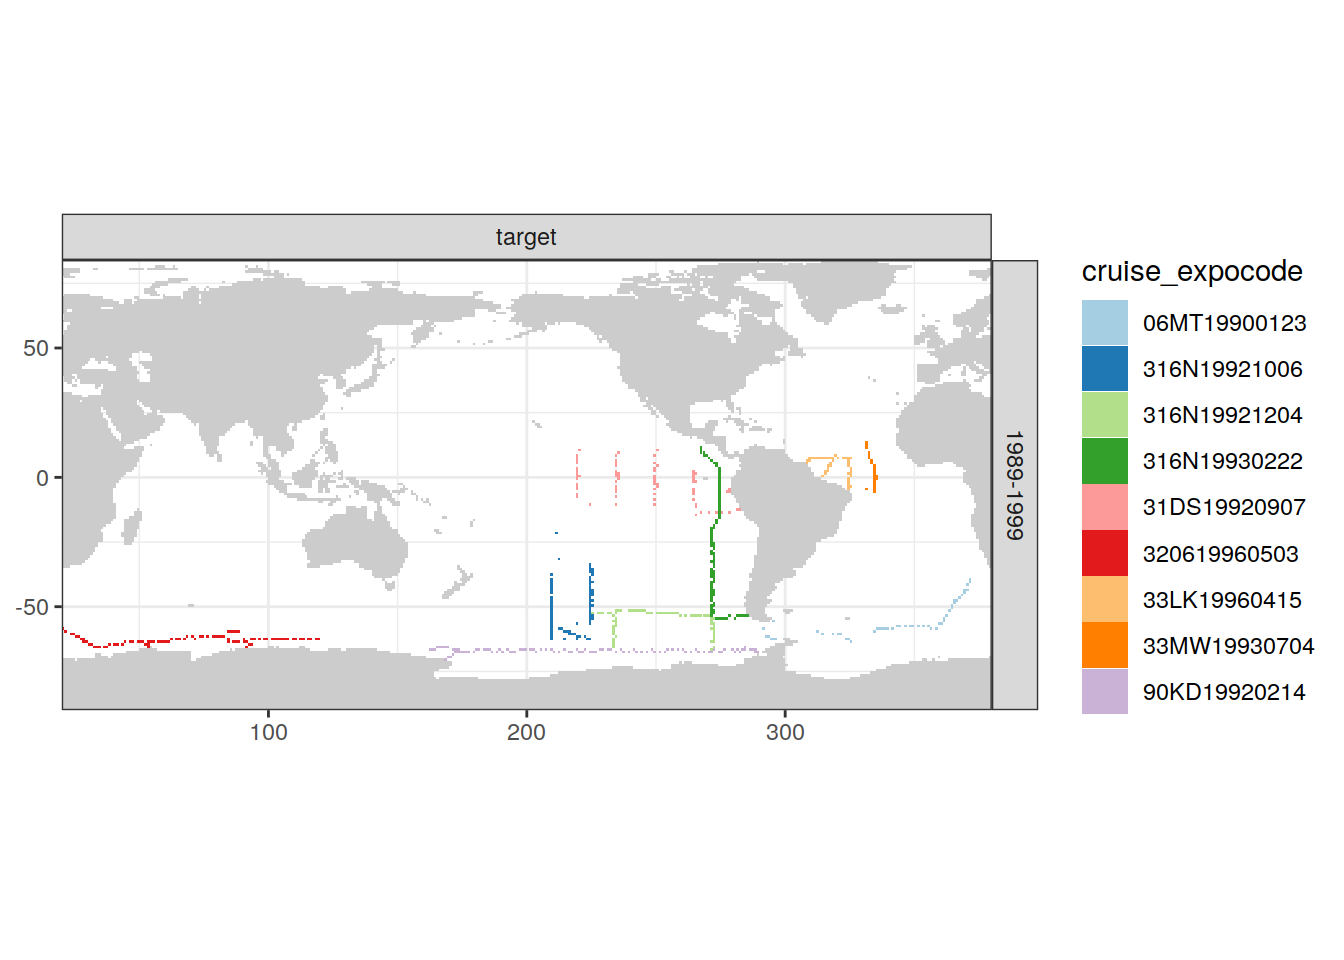Click the 50 tick label on y-axis

tap(36, 348)
